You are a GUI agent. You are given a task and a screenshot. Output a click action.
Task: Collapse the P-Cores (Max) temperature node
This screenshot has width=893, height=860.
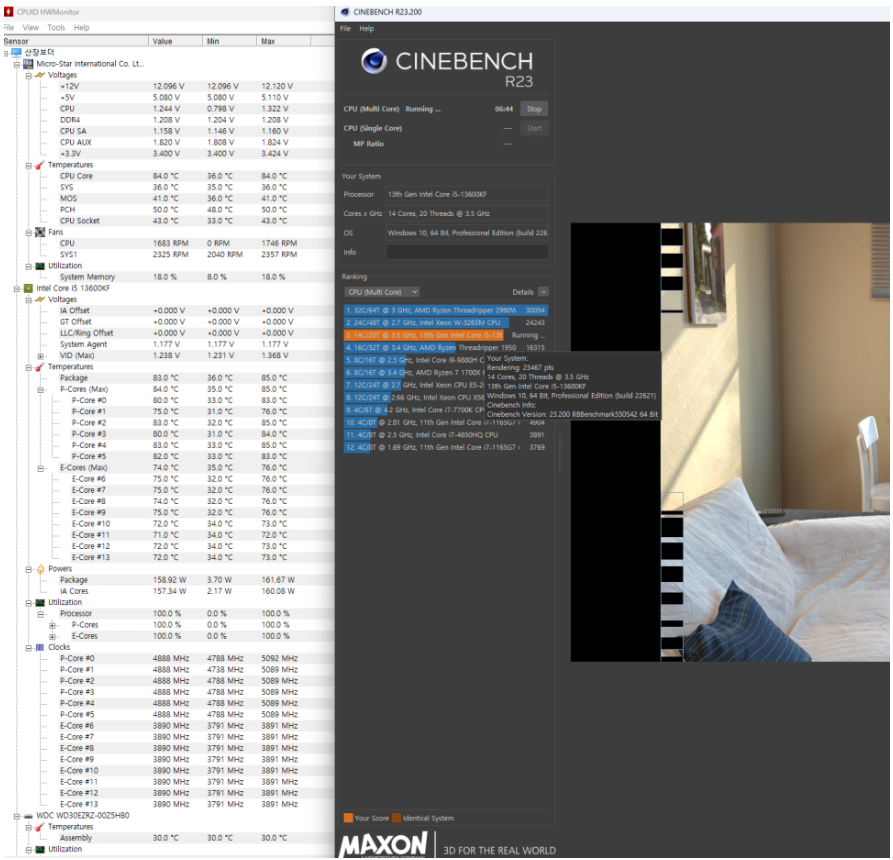(x=40, y=390)
